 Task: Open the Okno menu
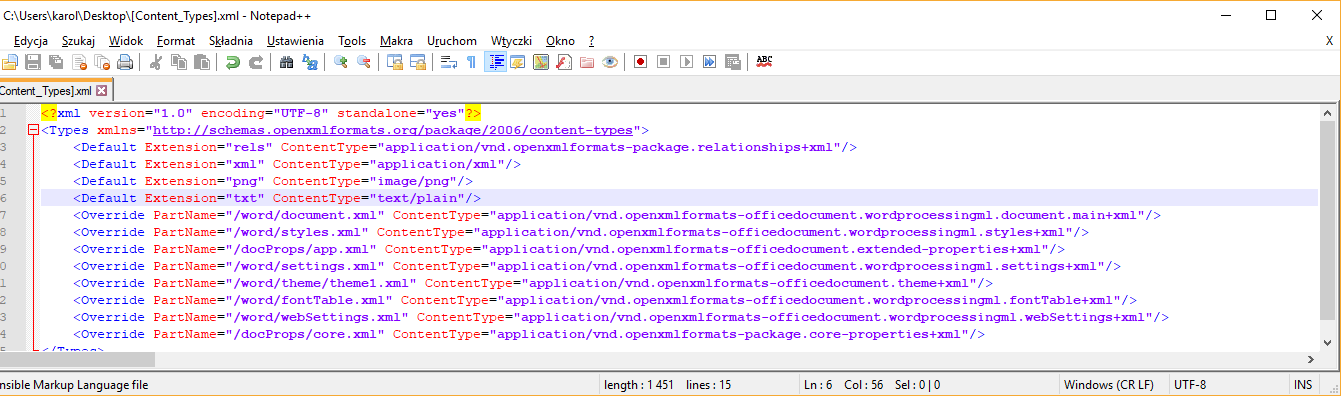(560, 41)
